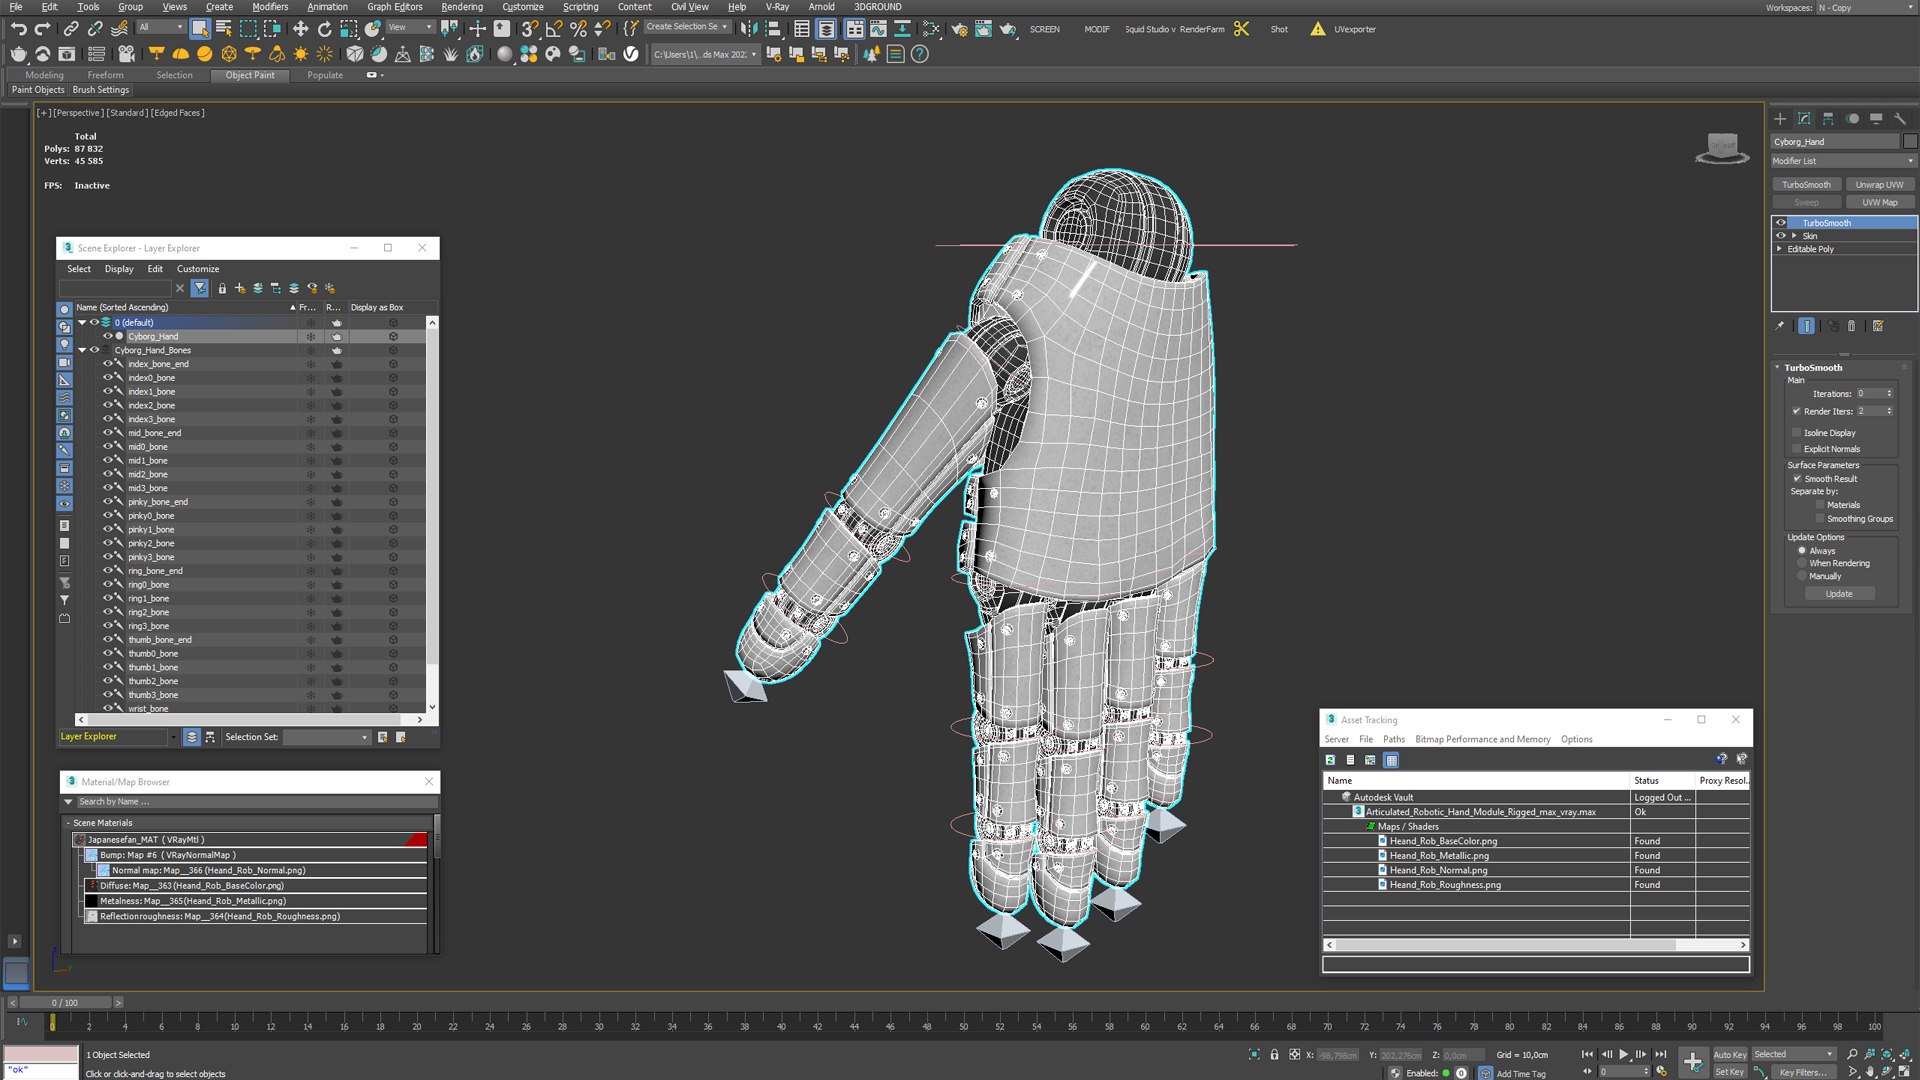The height and width of the screenshot is (1080, 1920).
Task: Collapse the TurboSmooth rollout header
Action: pyautogui.click(x=1813, y=368)
